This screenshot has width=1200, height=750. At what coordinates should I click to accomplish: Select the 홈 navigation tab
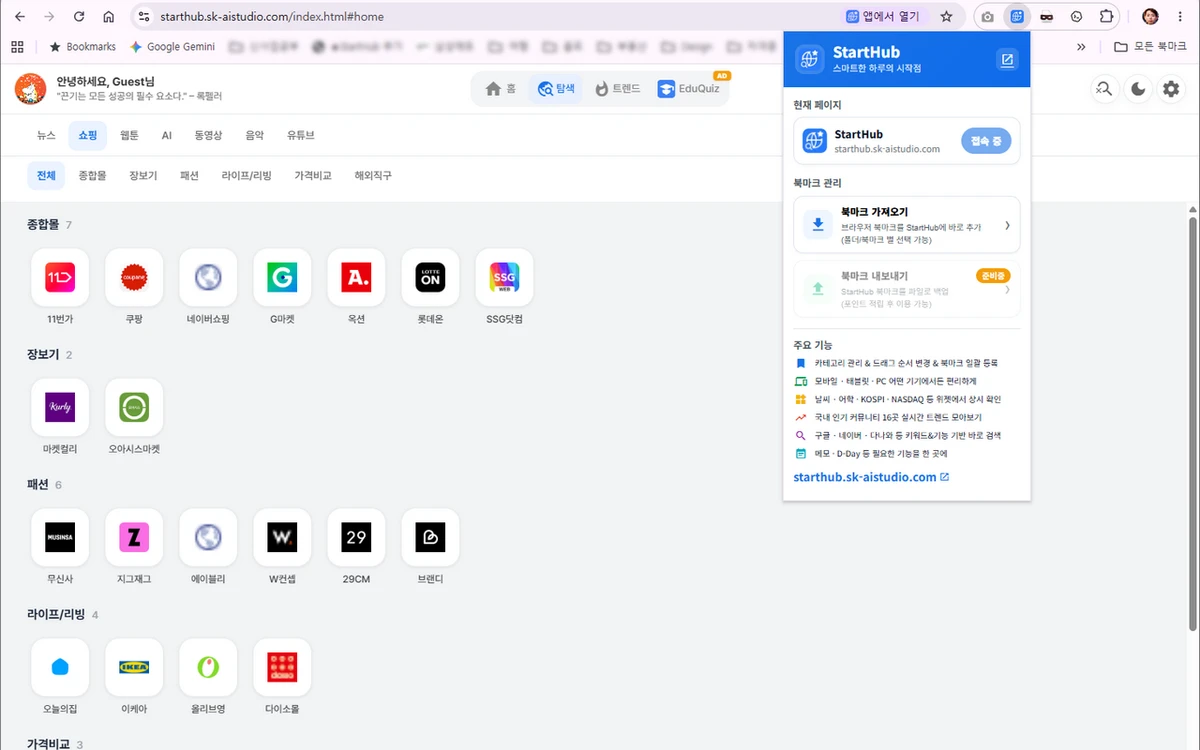pos(501,89)
